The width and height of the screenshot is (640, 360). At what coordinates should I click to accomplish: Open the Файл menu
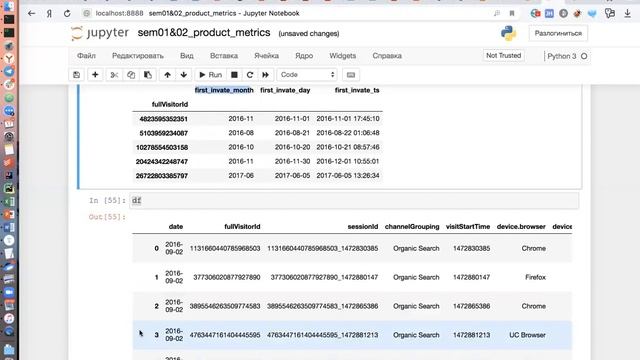tap(86, 56)
